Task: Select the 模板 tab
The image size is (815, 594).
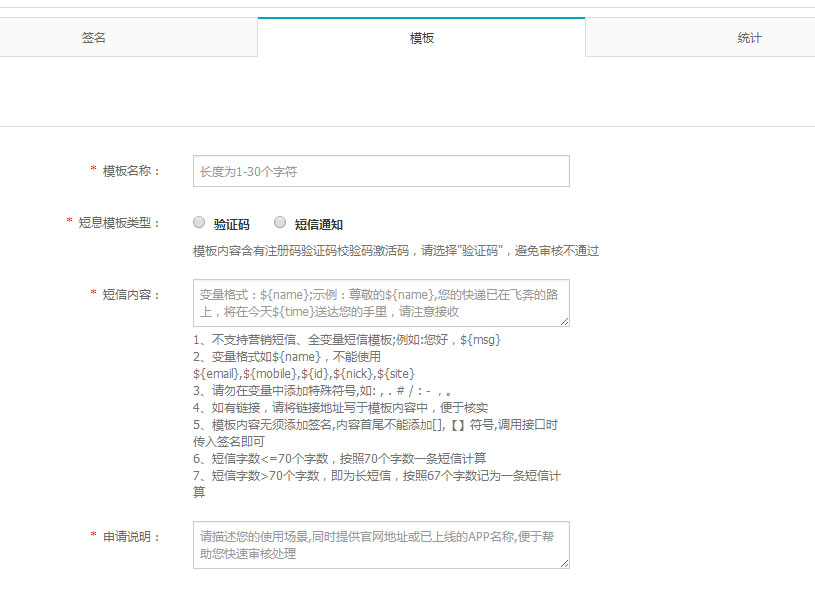Action: click(x=421, y=38)
